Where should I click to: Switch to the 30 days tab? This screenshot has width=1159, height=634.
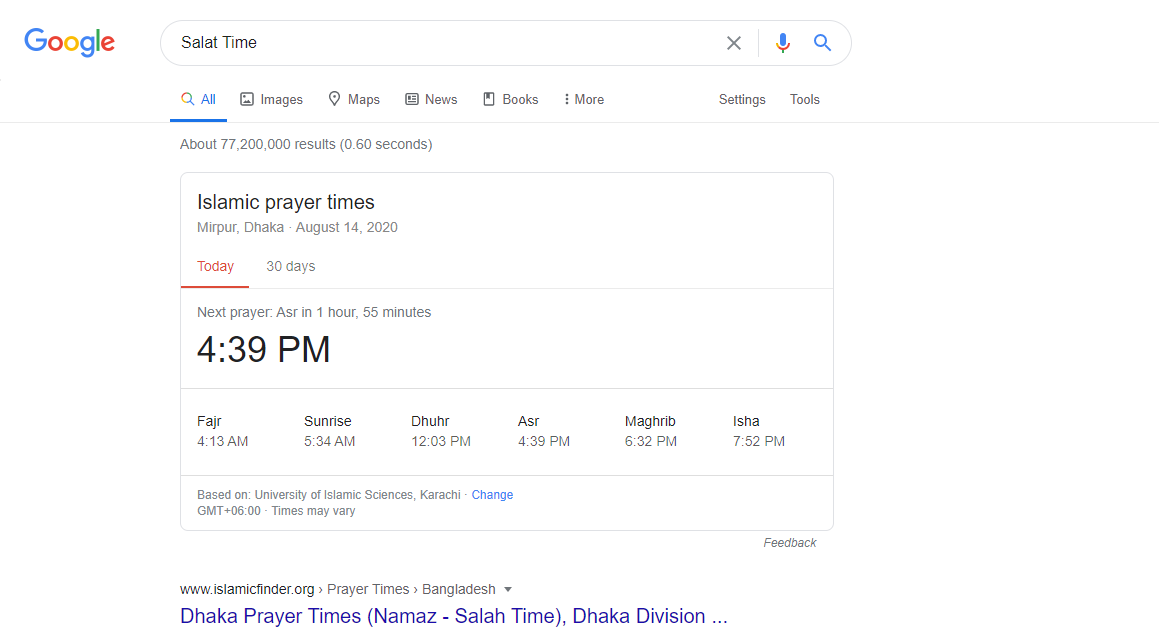[290, 267]
